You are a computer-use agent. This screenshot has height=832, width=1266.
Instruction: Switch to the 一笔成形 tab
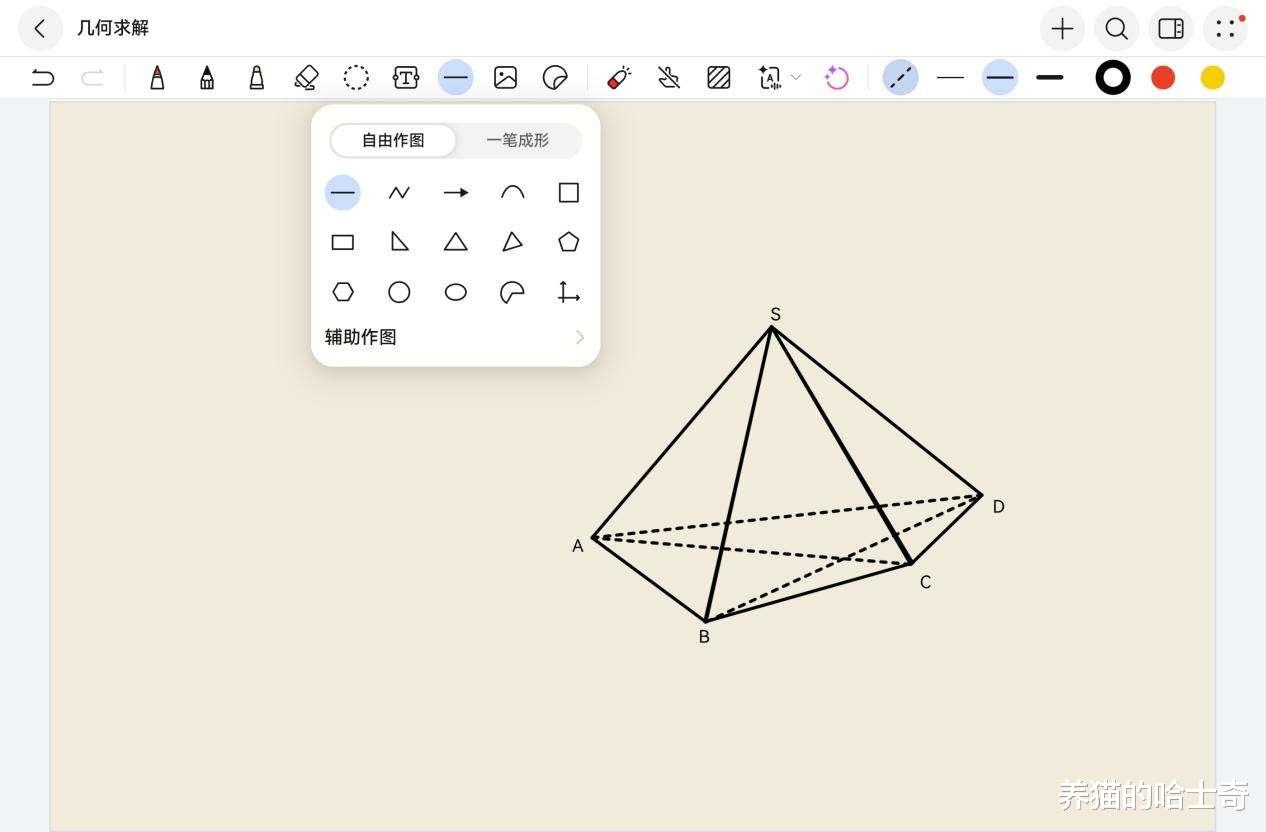[x=518, y=140]
